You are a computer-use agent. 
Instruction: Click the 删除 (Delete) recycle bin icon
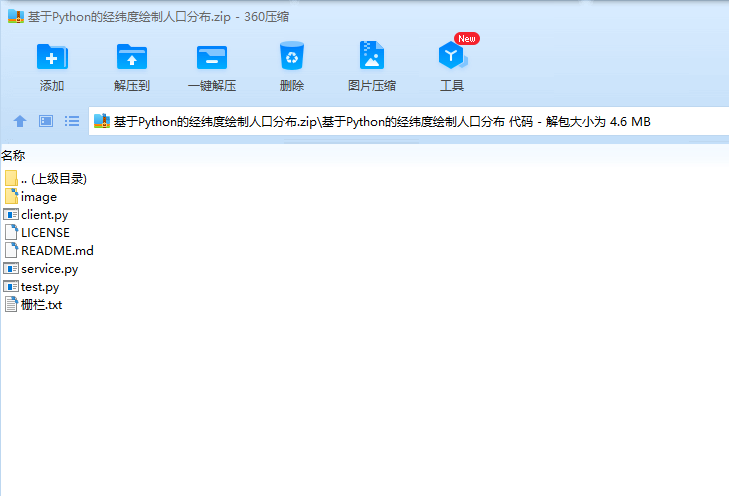(x=292, y=56)
